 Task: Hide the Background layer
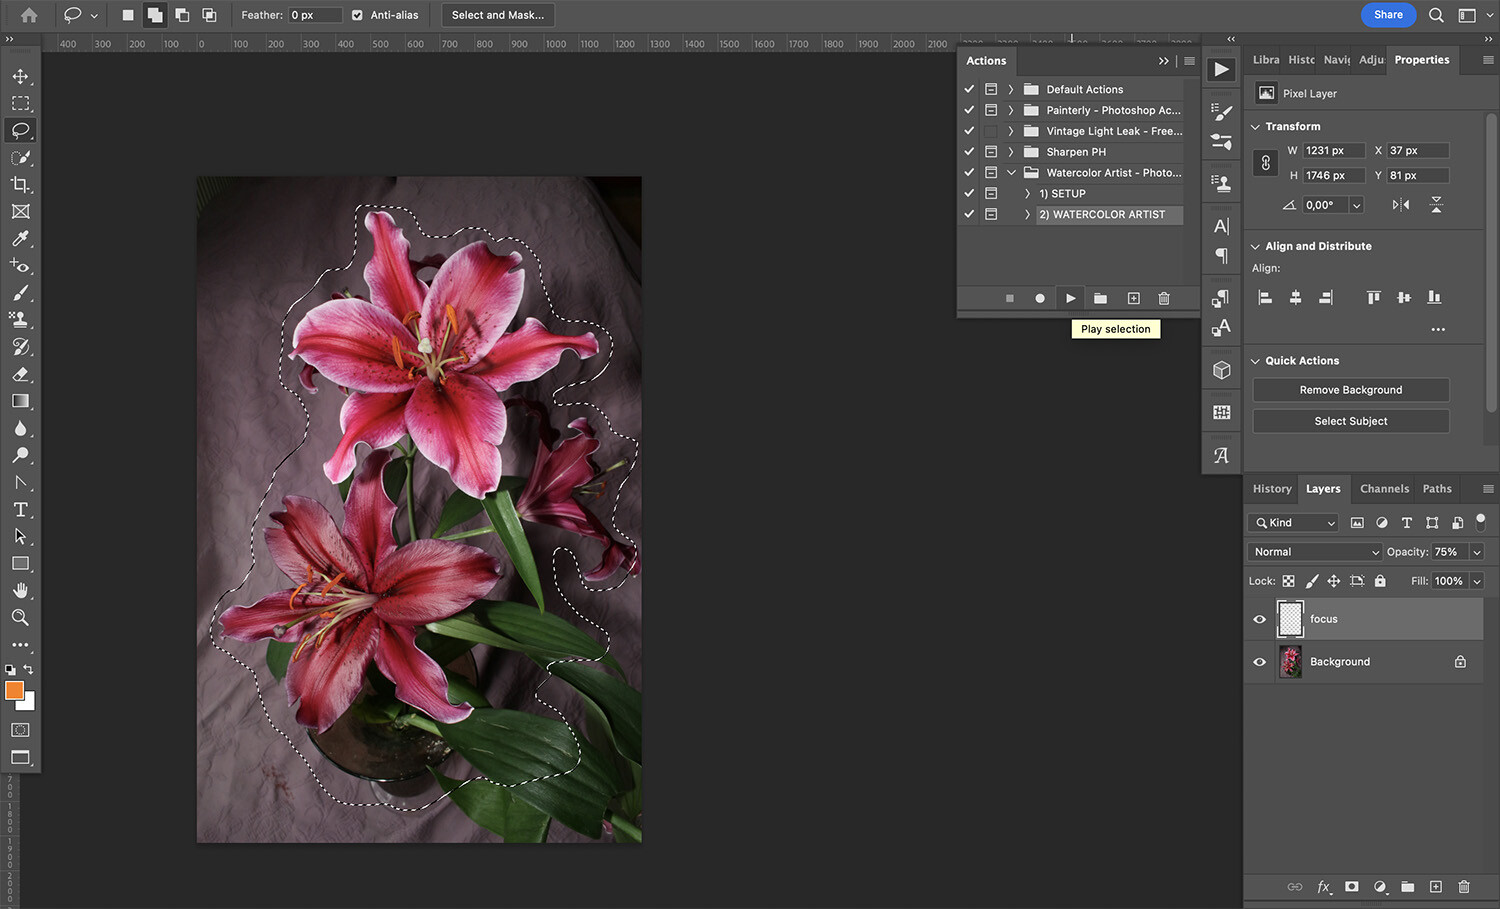1259,661
